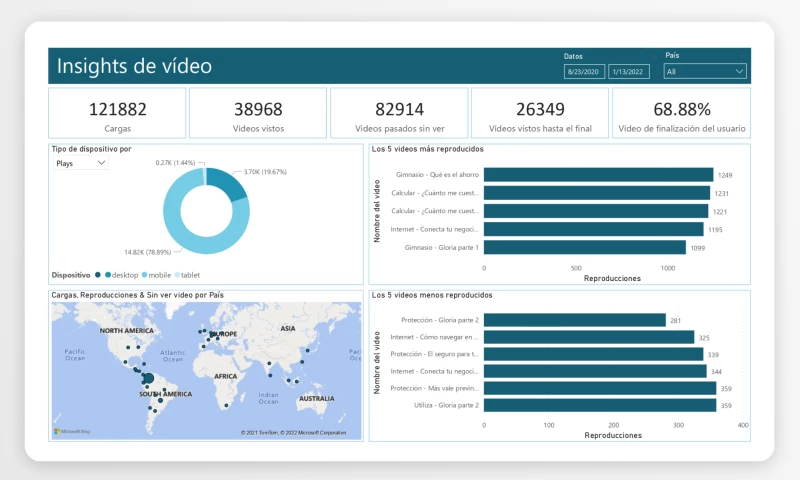The image size is (800, 480).
Task: Click the 'Insights de vídeo' title
Action: (134, 66)
